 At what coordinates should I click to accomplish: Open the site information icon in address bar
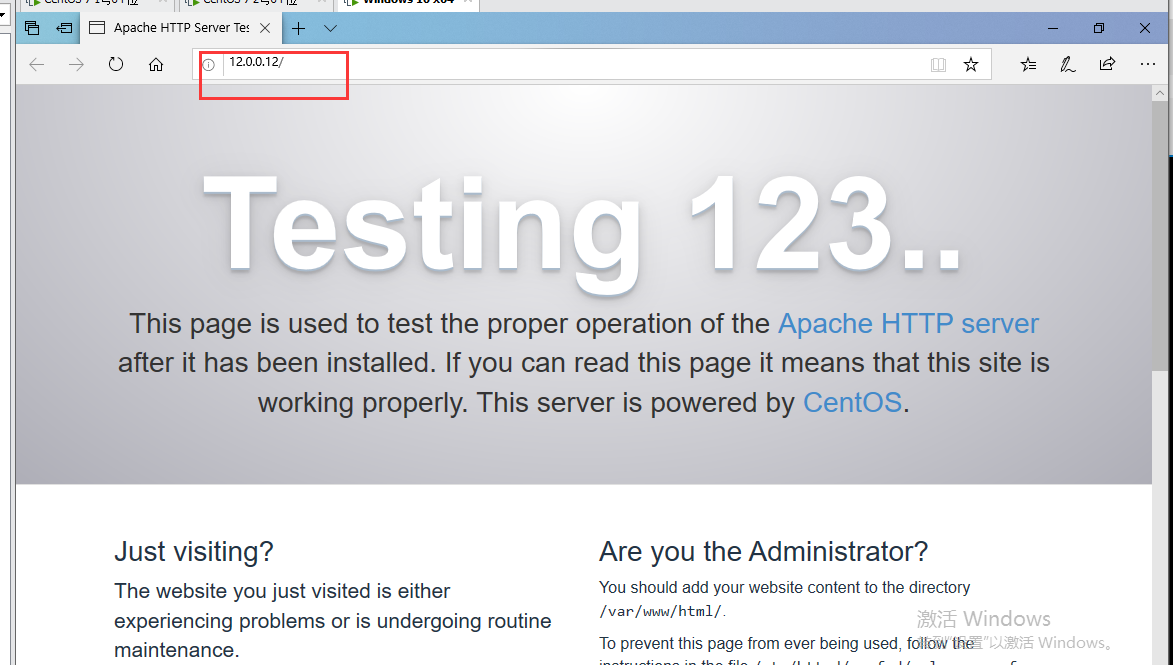[x=209, y=65]
